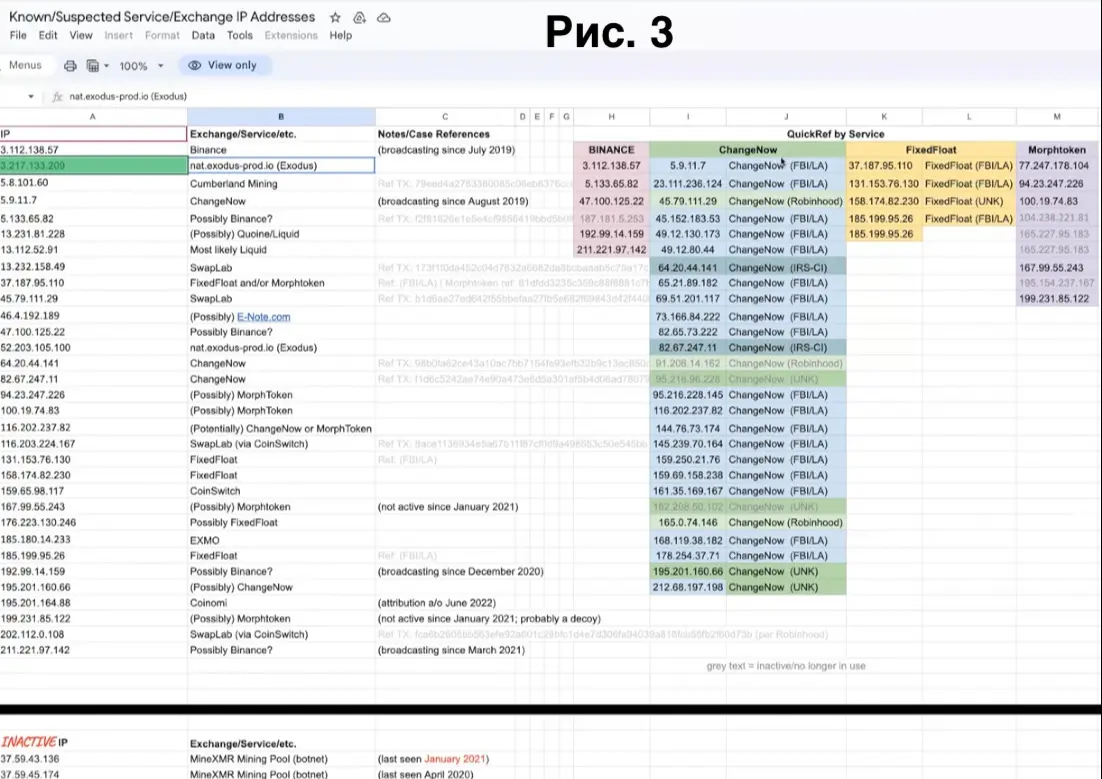Select the Exchange/Service/etc. header in row 1
The width and height of the screenshot is (1102, 779).
tap(281, 134)
